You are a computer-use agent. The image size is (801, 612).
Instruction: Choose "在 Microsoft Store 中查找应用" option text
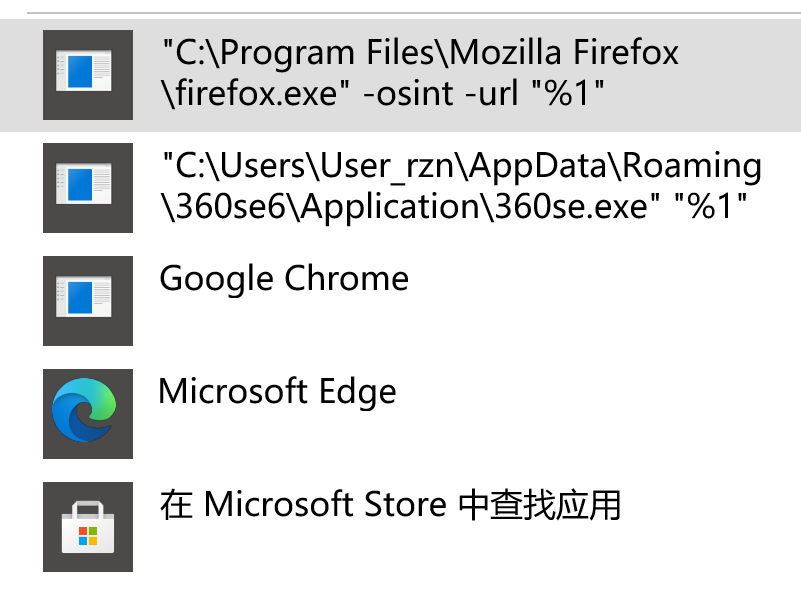pyautogui.click(x=390, y=505)
